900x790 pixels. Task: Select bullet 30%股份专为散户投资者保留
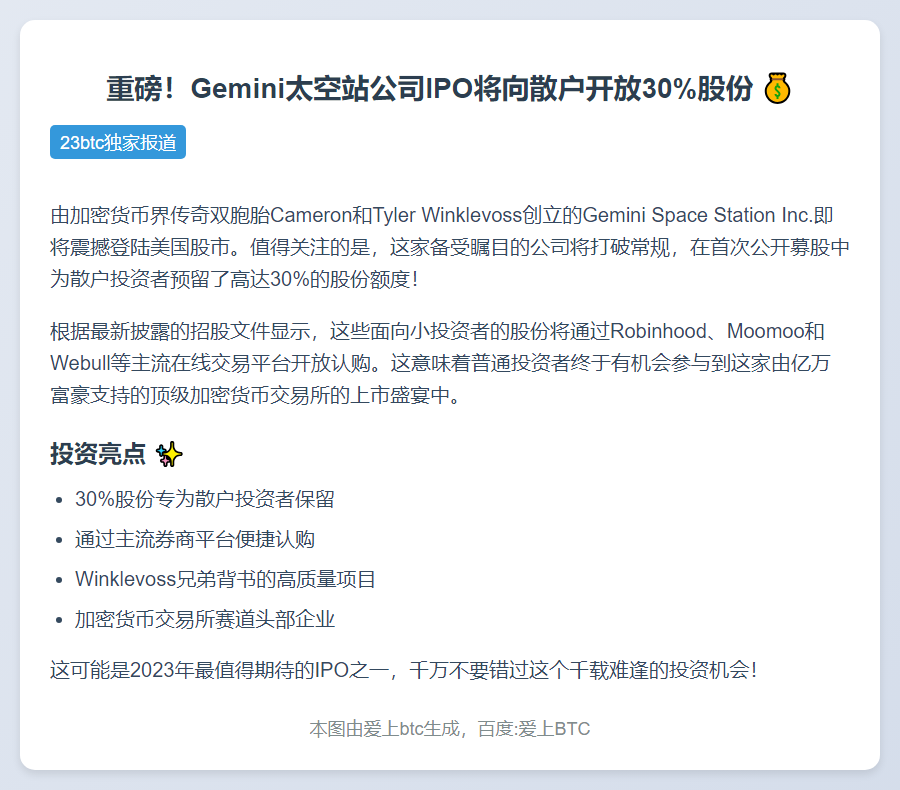point(204,499)
